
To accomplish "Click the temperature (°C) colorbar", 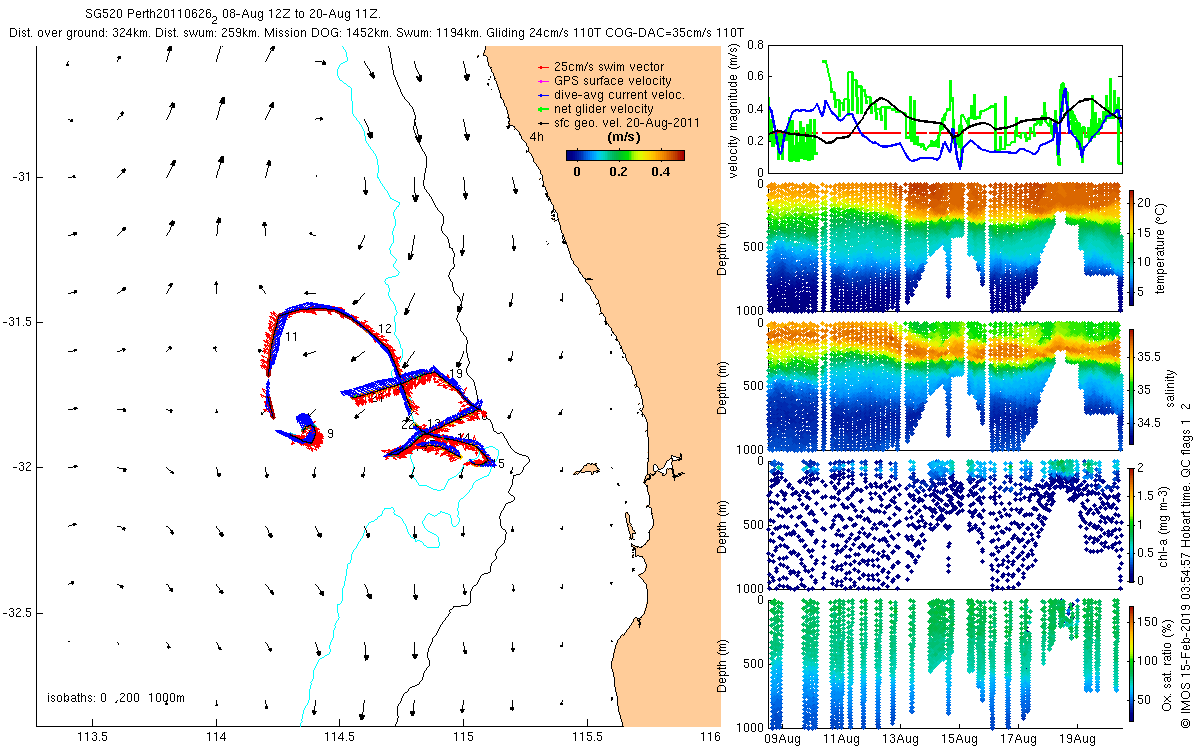I will [1133, 248].
